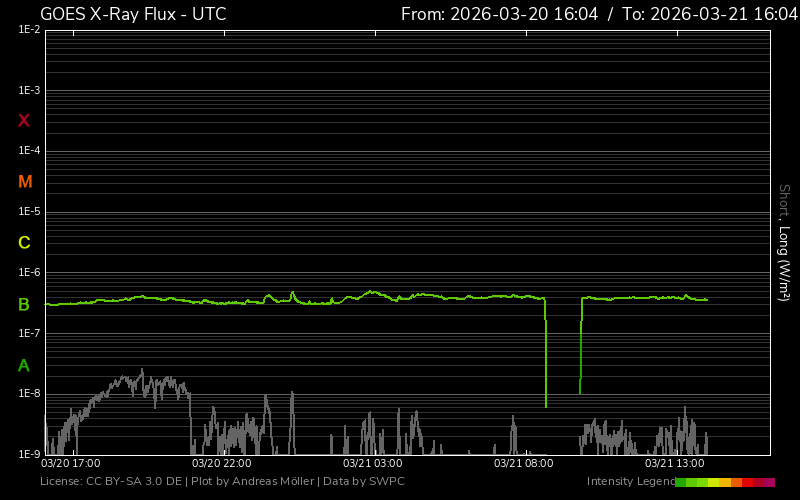Click the GOES X-Ray Flux - UTC title

[x=133, y=14]
